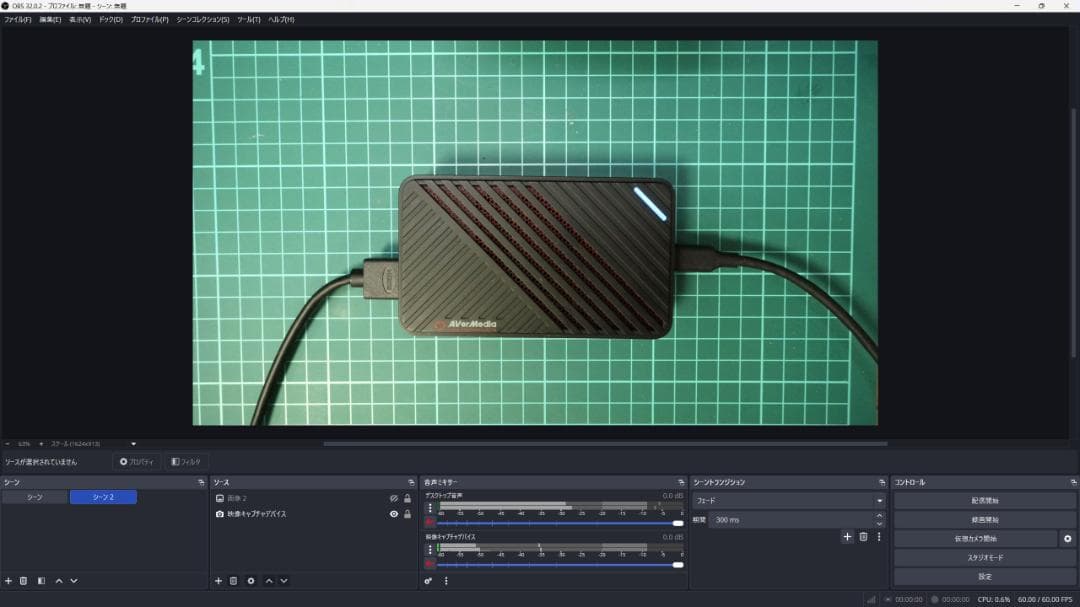Move the selected source up with the arrow icon
Image resolution: width=1080 pixels, height=607 pixels.
pyautogui.click(x=268, y=580)
